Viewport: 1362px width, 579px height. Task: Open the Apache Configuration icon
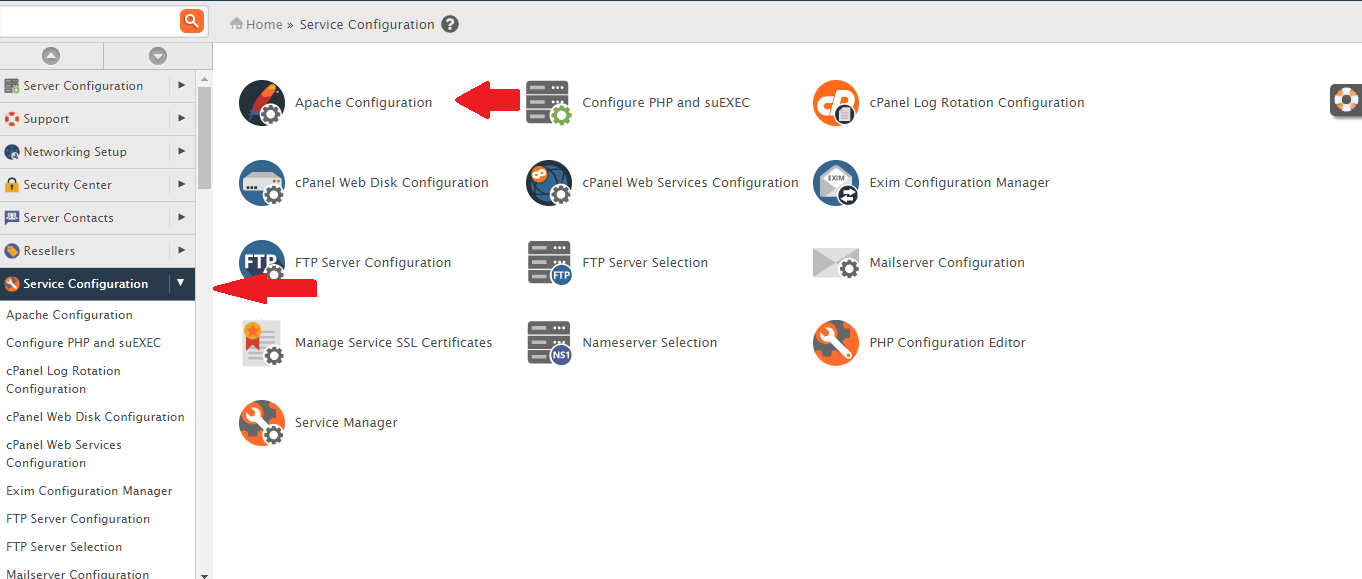pos(262,103)
